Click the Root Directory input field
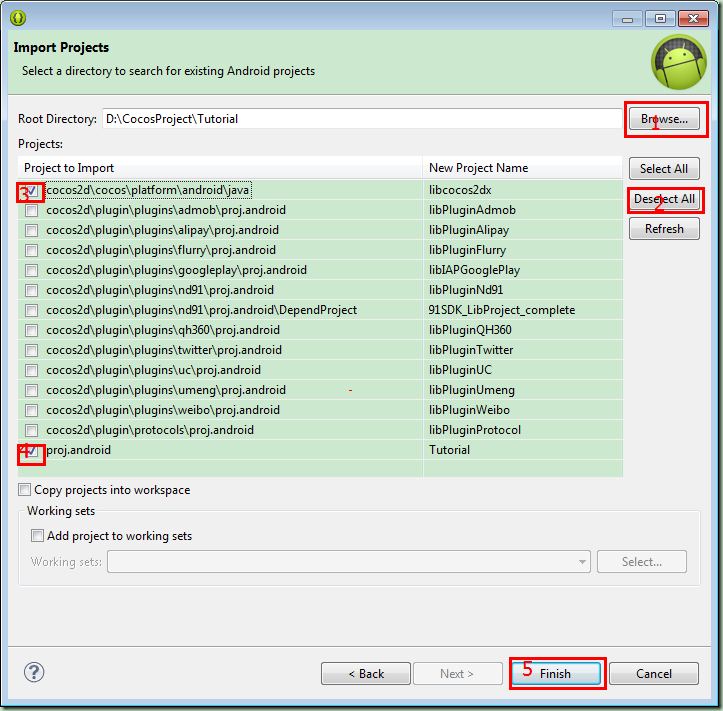 point(362,119)
